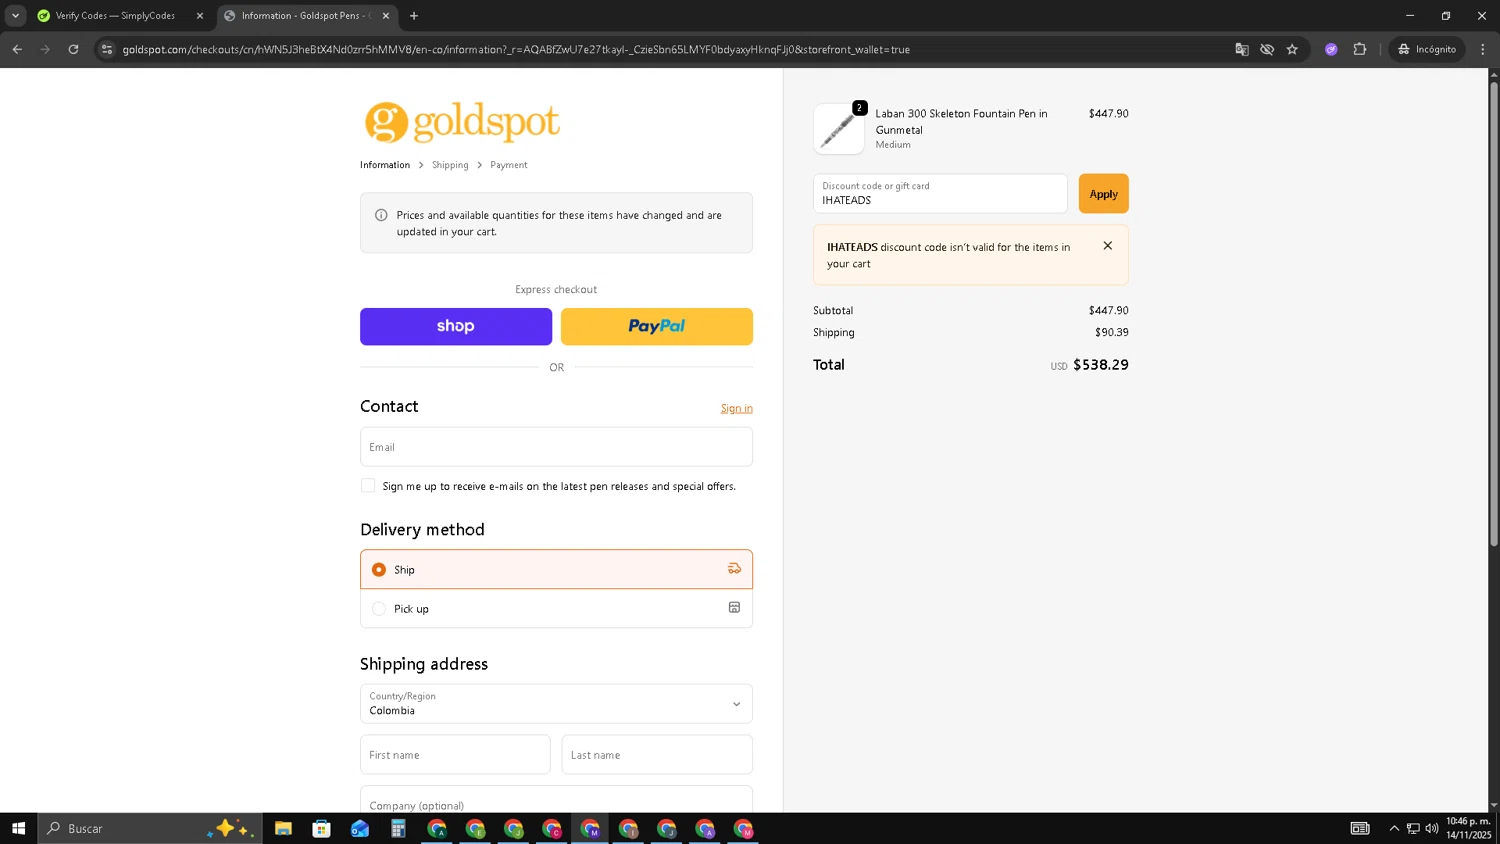This screenshot has height=844, width=1500.
Task: Open the extensions puzzle icon
Action: (1360, 49)
